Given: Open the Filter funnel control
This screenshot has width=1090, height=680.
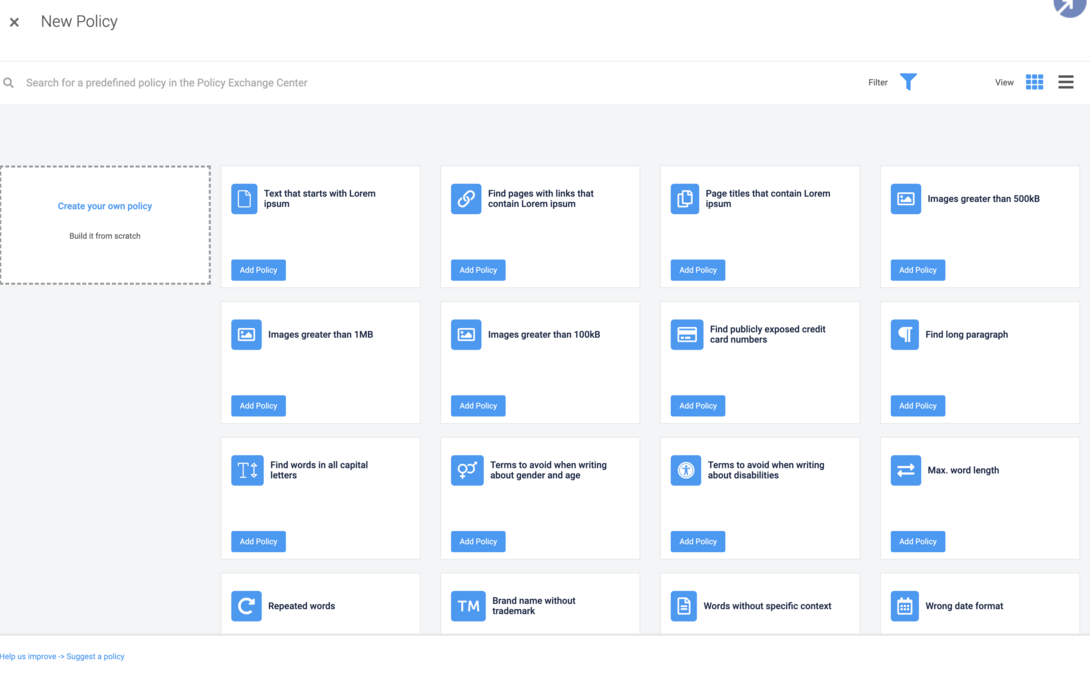Looking at the screenshot, I should click(908, 82).
